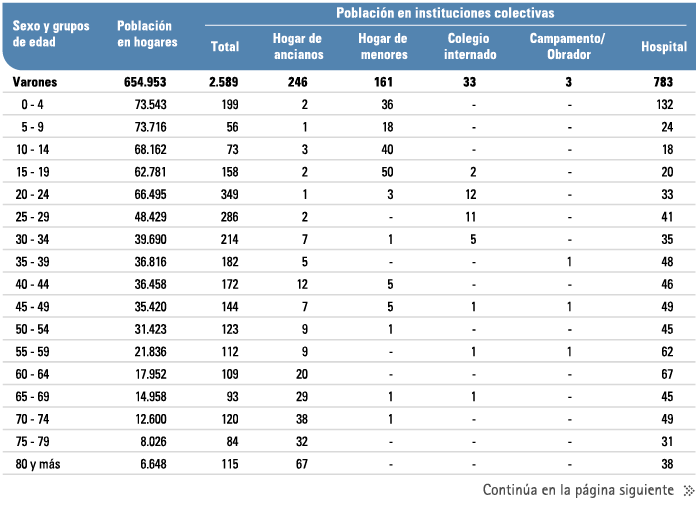Select the 'Hogar de menores' column header
The height and width of the screenshot is (506, 698).
[383, 46]
